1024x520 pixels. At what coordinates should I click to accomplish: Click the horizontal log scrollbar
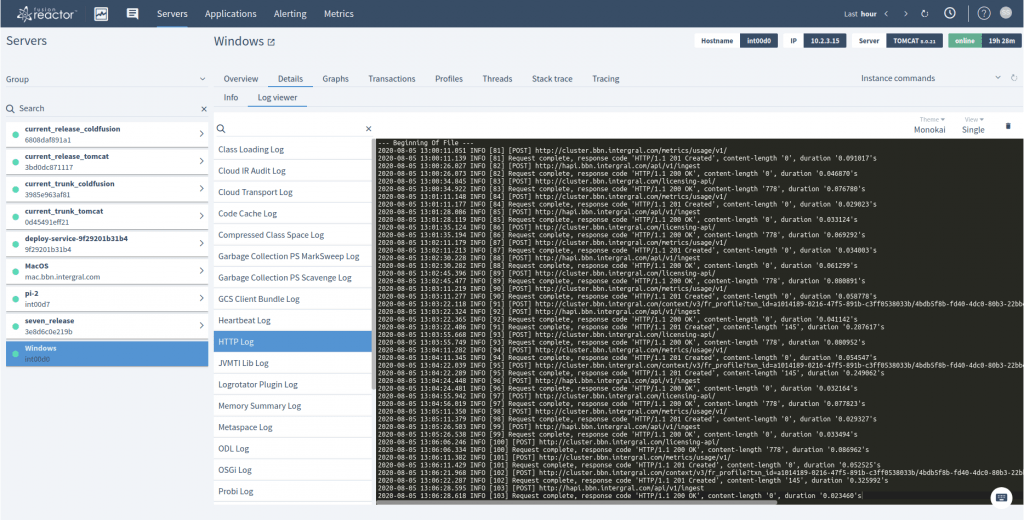point(577,502)
